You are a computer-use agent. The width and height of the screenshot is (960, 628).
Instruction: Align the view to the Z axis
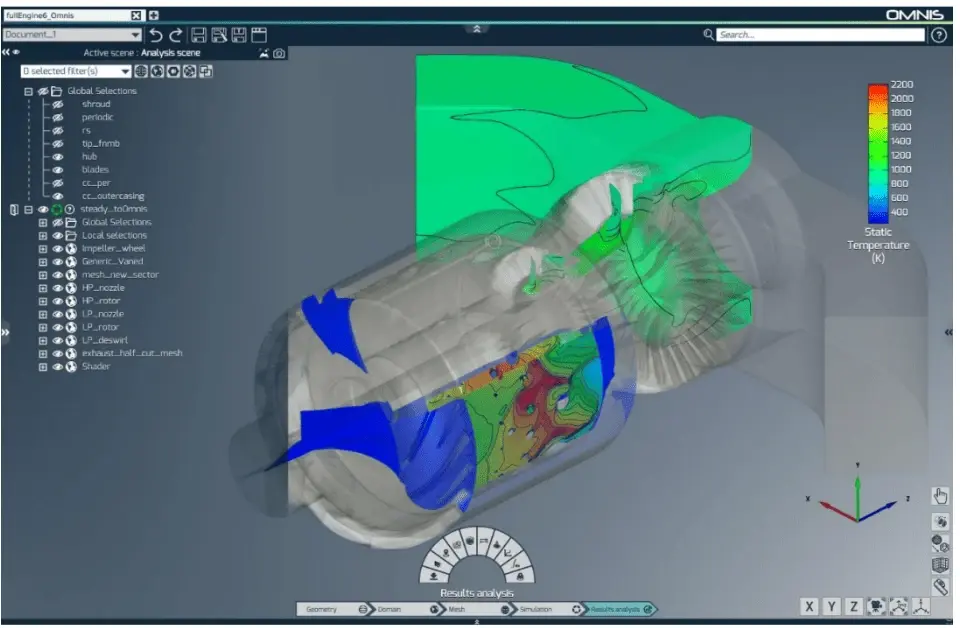tap(853, 607)
